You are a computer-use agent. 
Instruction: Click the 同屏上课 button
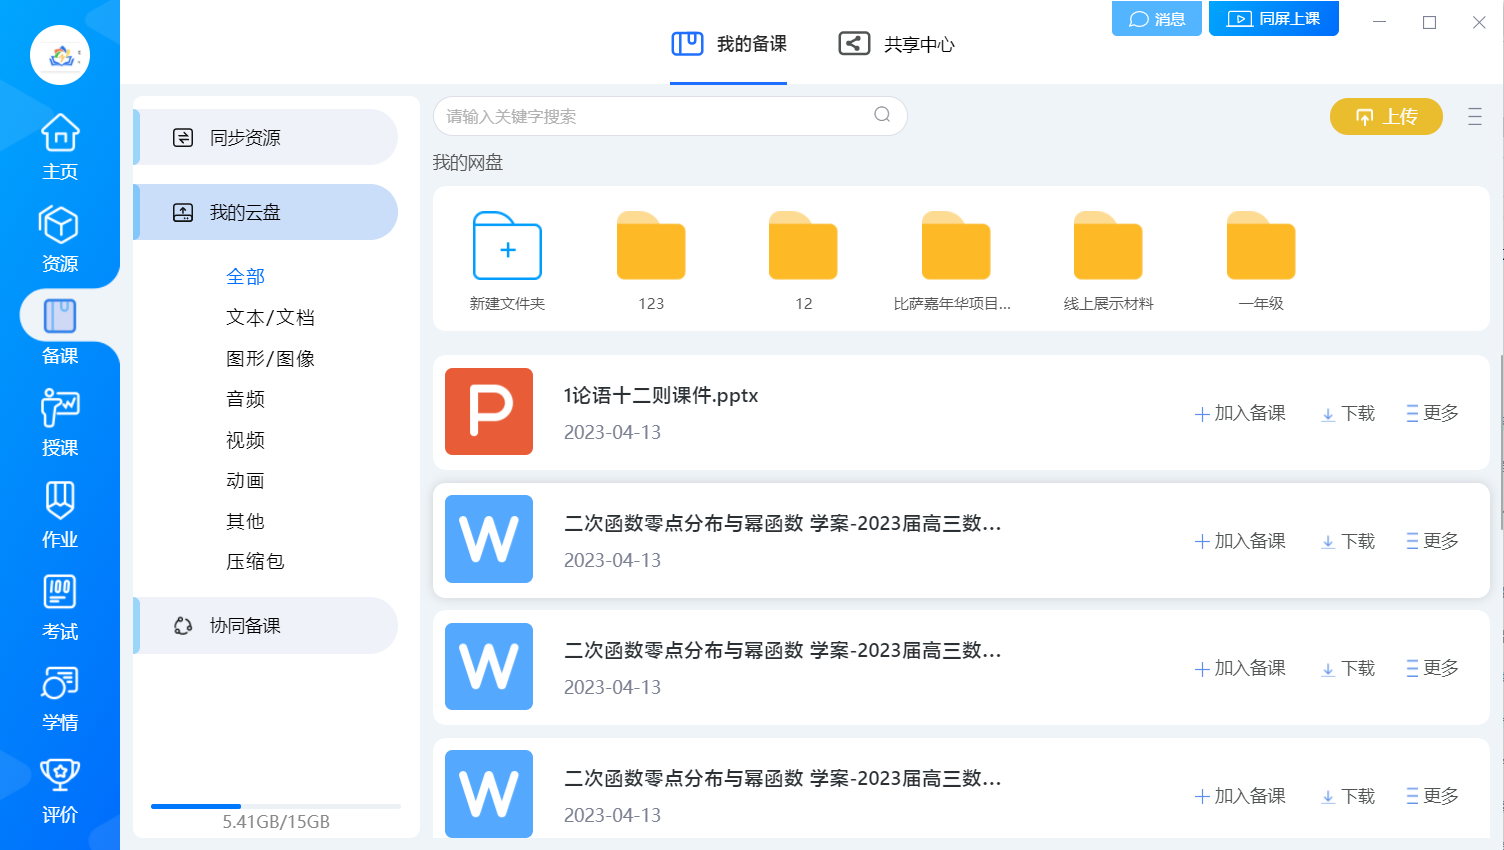(x=1273, y=19)
